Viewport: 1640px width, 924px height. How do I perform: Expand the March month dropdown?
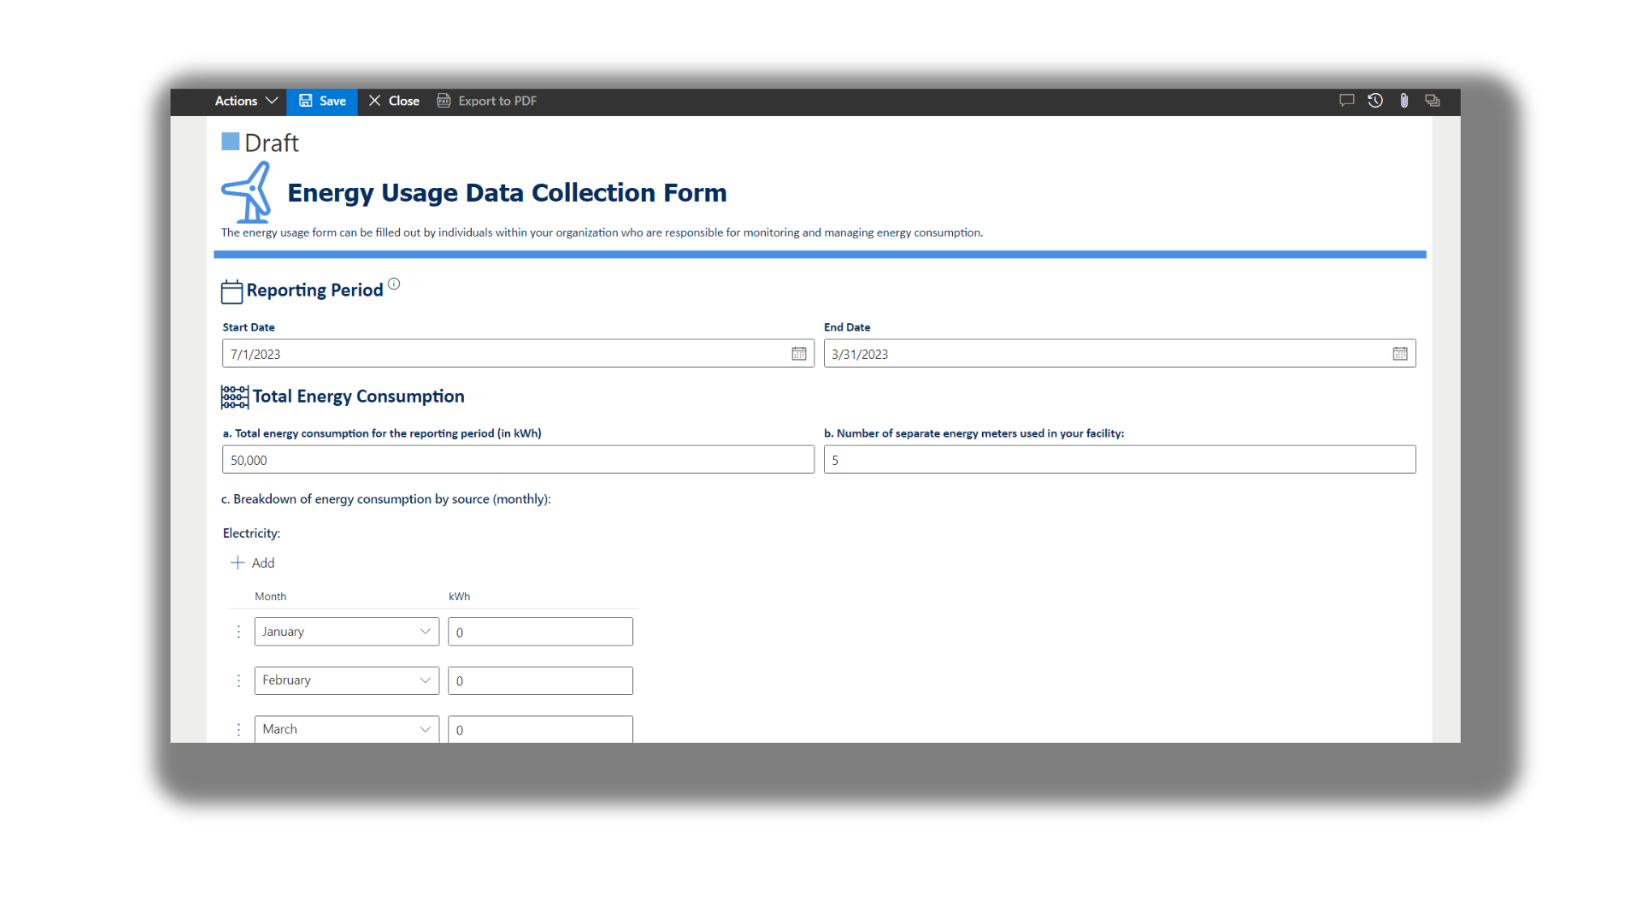[x=425, y=730]
